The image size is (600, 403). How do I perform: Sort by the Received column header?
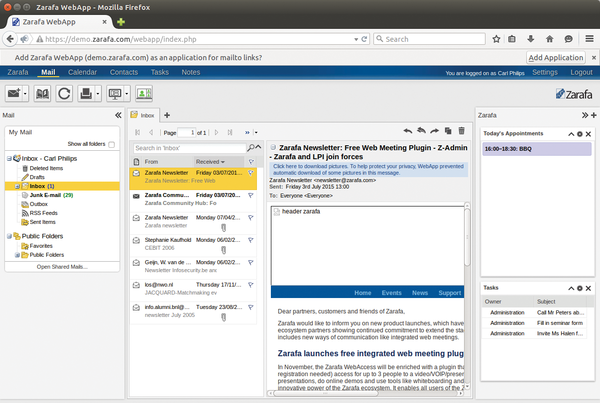click(218, 162)
